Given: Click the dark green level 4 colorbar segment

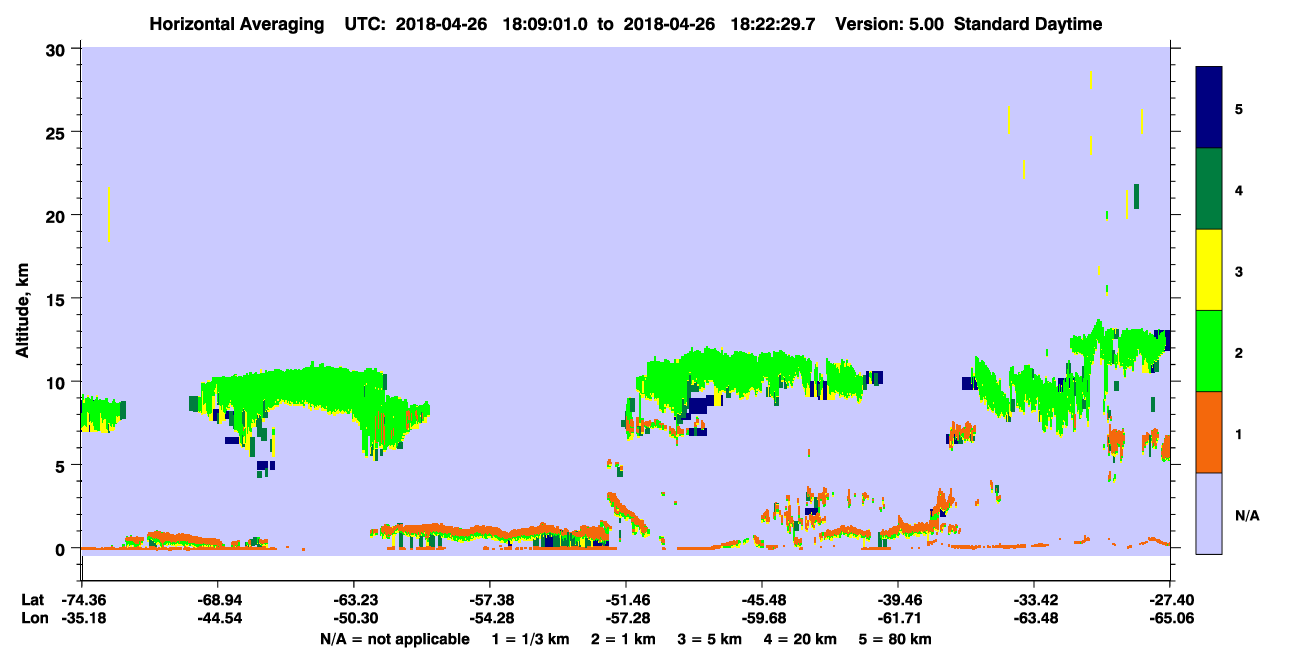Looking at the screenshot, I should [x=1209, y=189].
